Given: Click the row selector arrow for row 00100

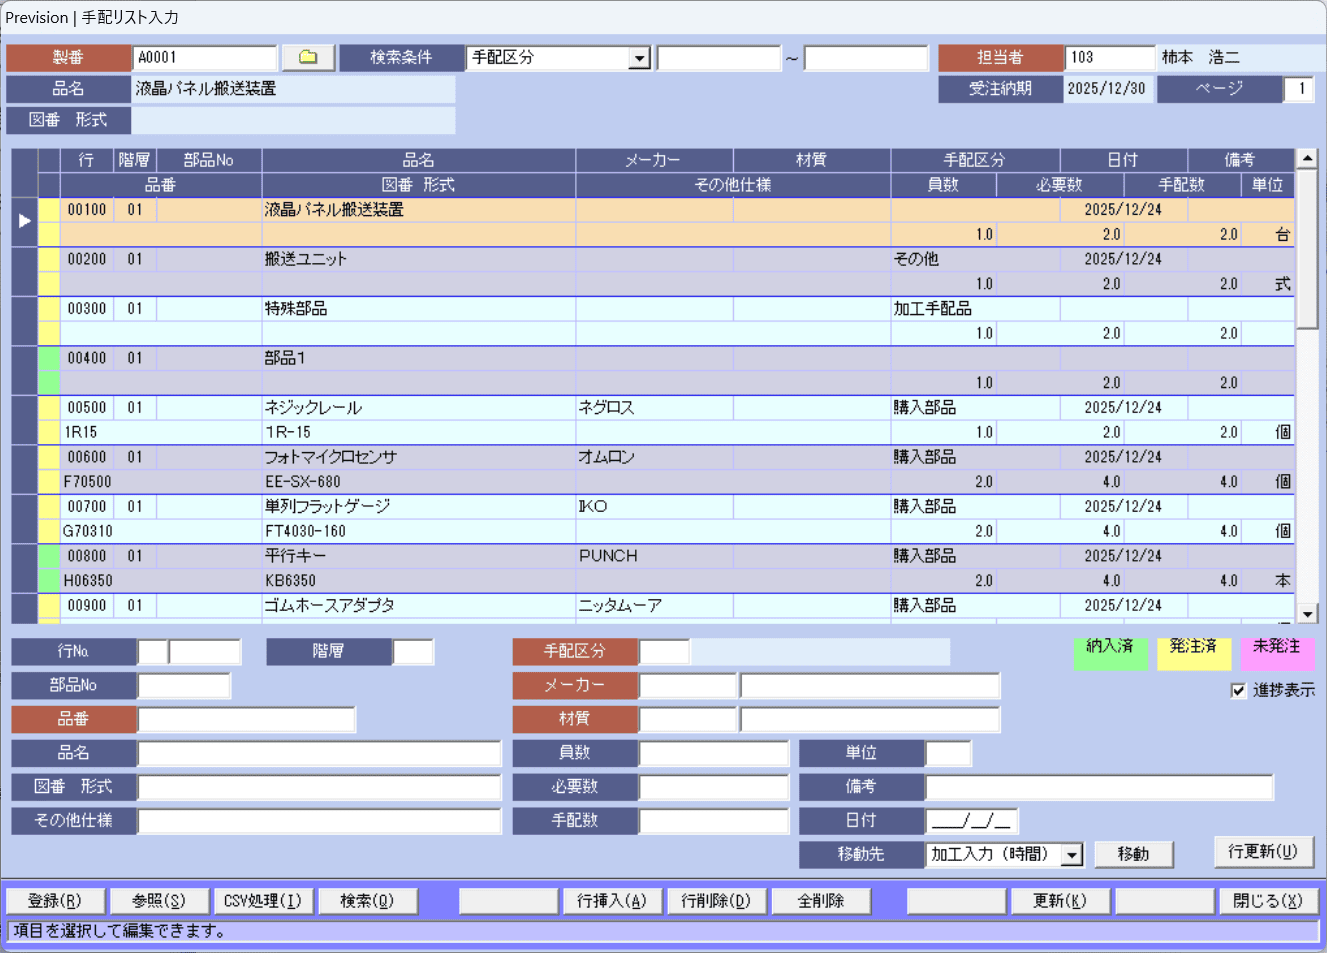Looking at the screenshot, I should (x=24, y=221).
